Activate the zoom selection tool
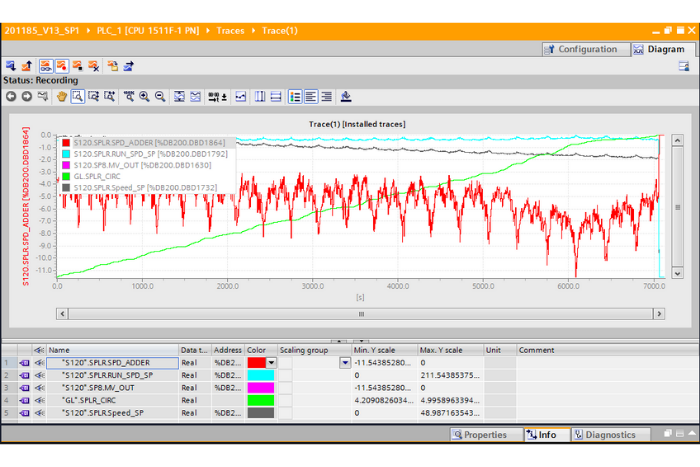The height and width of the screenshot is (467, 700). click(x=77, y=97)
